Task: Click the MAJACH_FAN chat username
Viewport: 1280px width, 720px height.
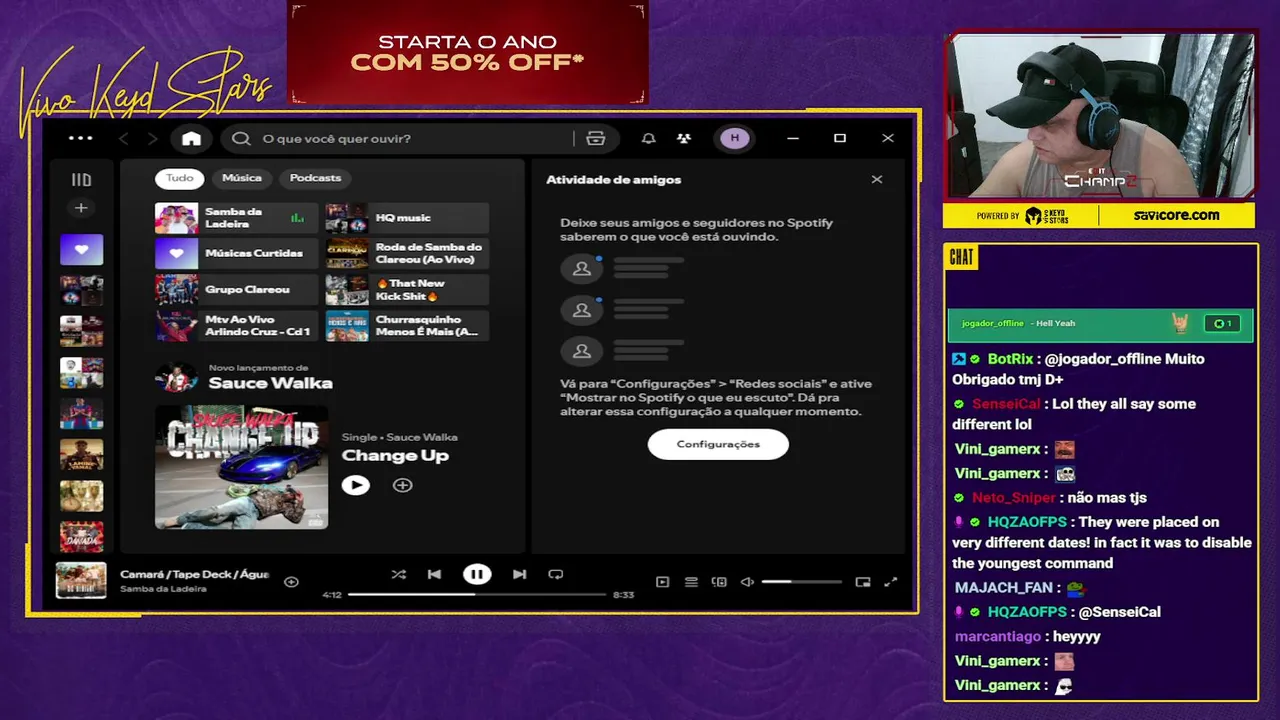Action: click(1004, 588)
